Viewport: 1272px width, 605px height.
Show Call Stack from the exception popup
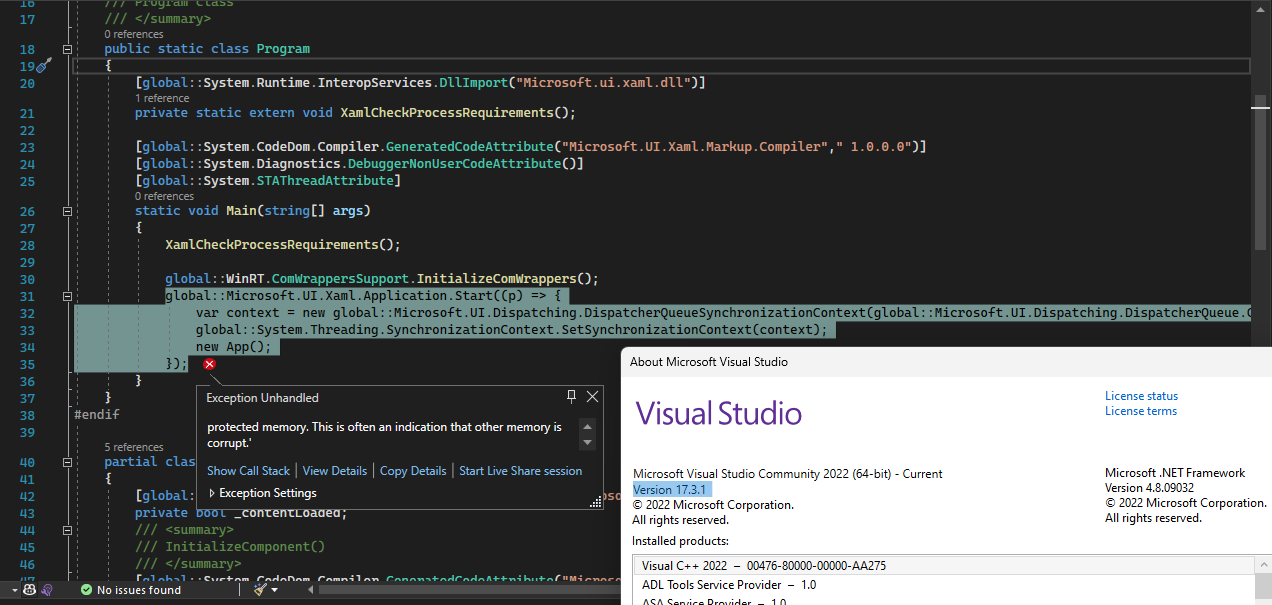tap(248, 471)
